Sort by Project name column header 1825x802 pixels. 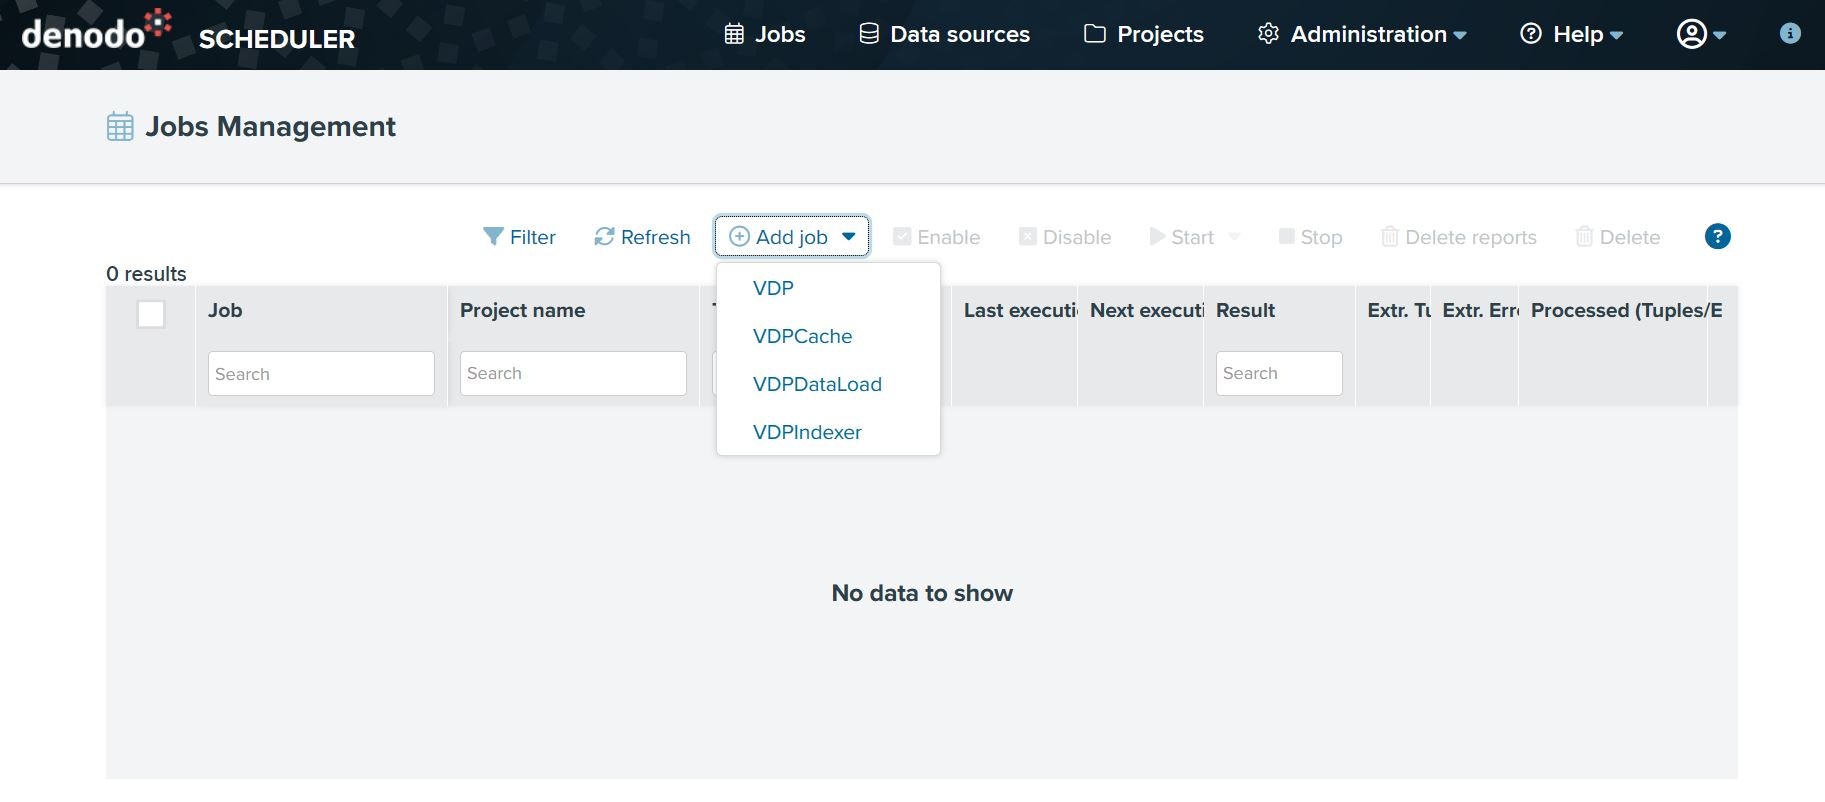(x=522, y=310)
